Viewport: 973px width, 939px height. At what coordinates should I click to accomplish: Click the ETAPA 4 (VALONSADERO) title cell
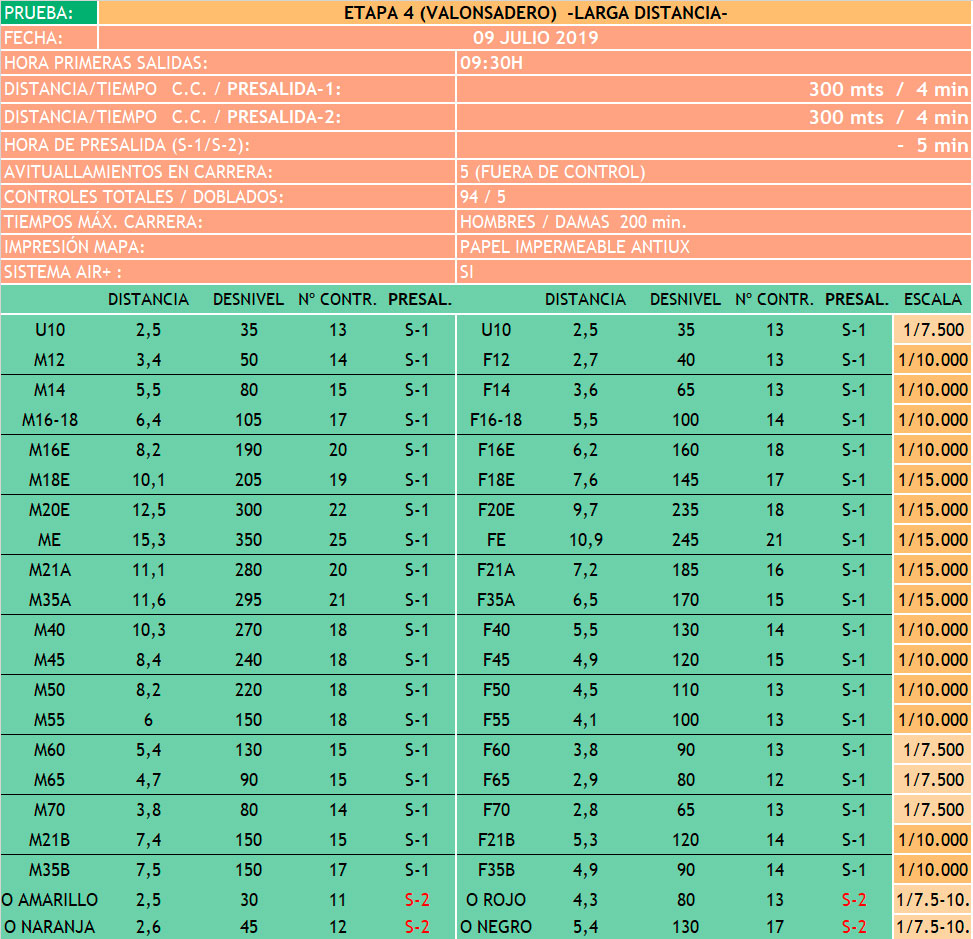535,13
